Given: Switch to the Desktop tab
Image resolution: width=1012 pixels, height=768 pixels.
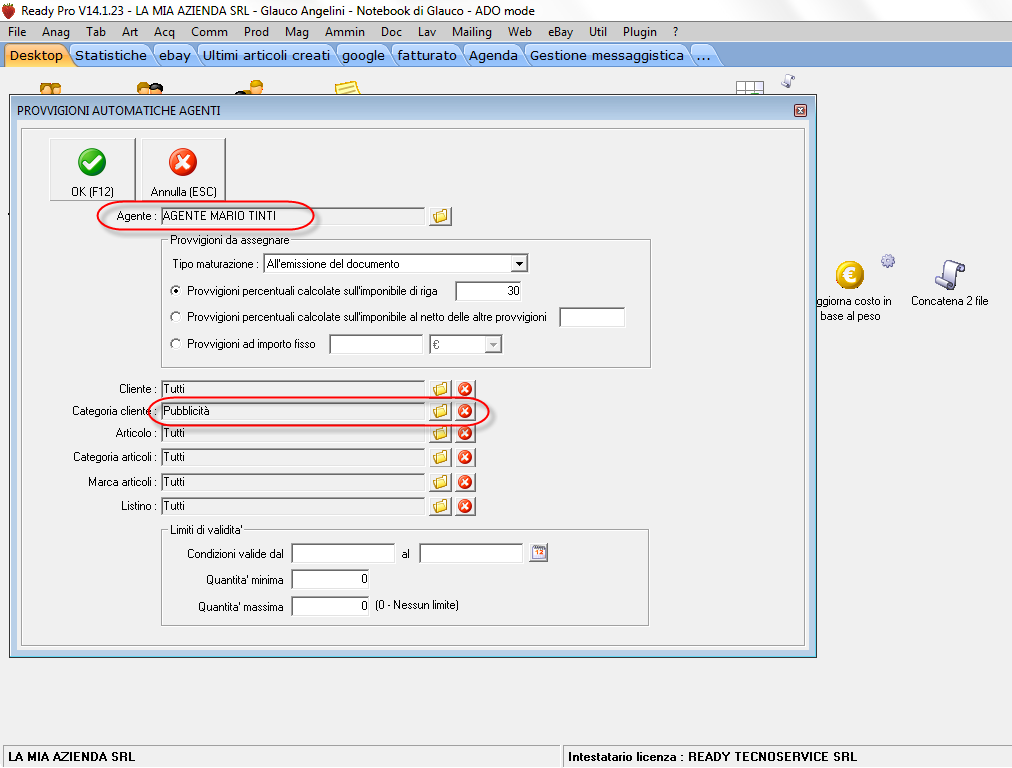Looking at the screenshot, I should (36, 56).
